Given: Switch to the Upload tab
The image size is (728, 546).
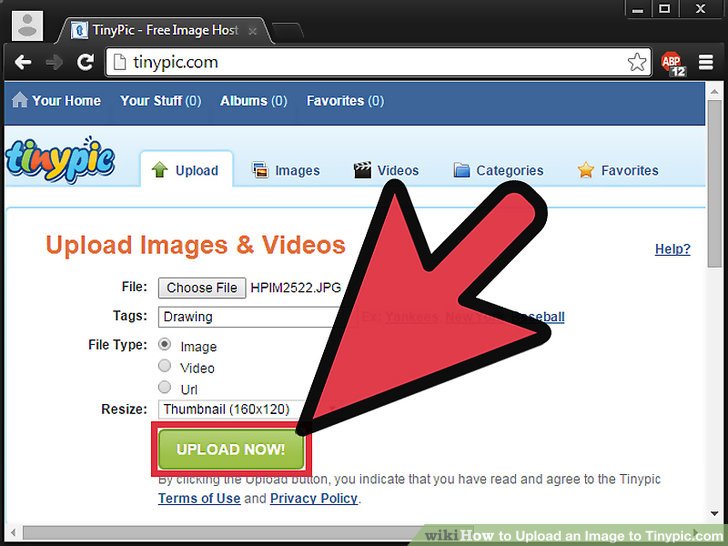Looking at the screenshot, I should [186, 169].
